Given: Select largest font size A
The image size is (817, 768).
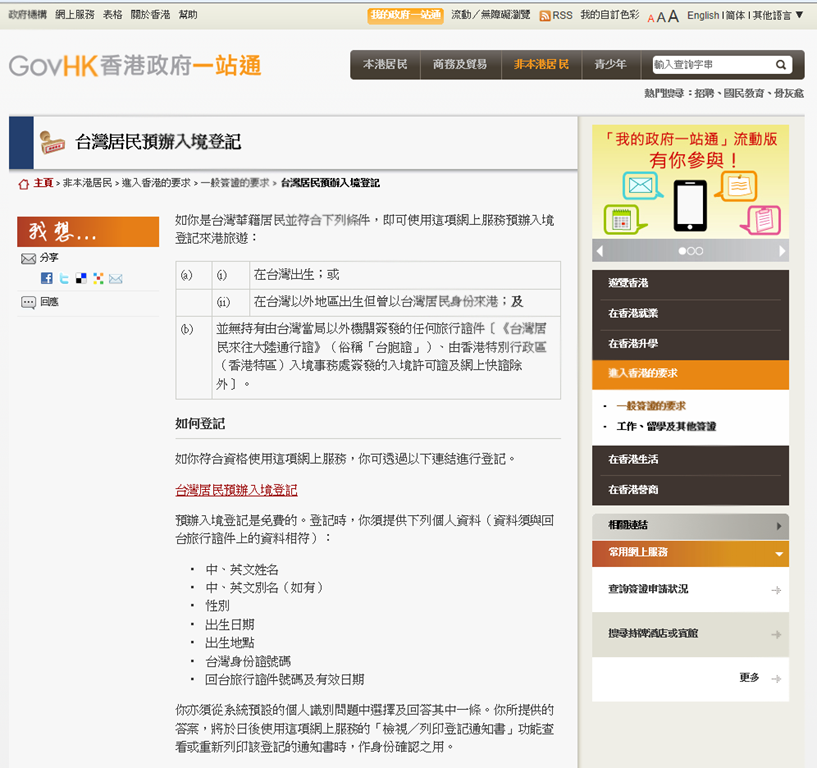Looking at the screenshot, I should pos(673,16).
